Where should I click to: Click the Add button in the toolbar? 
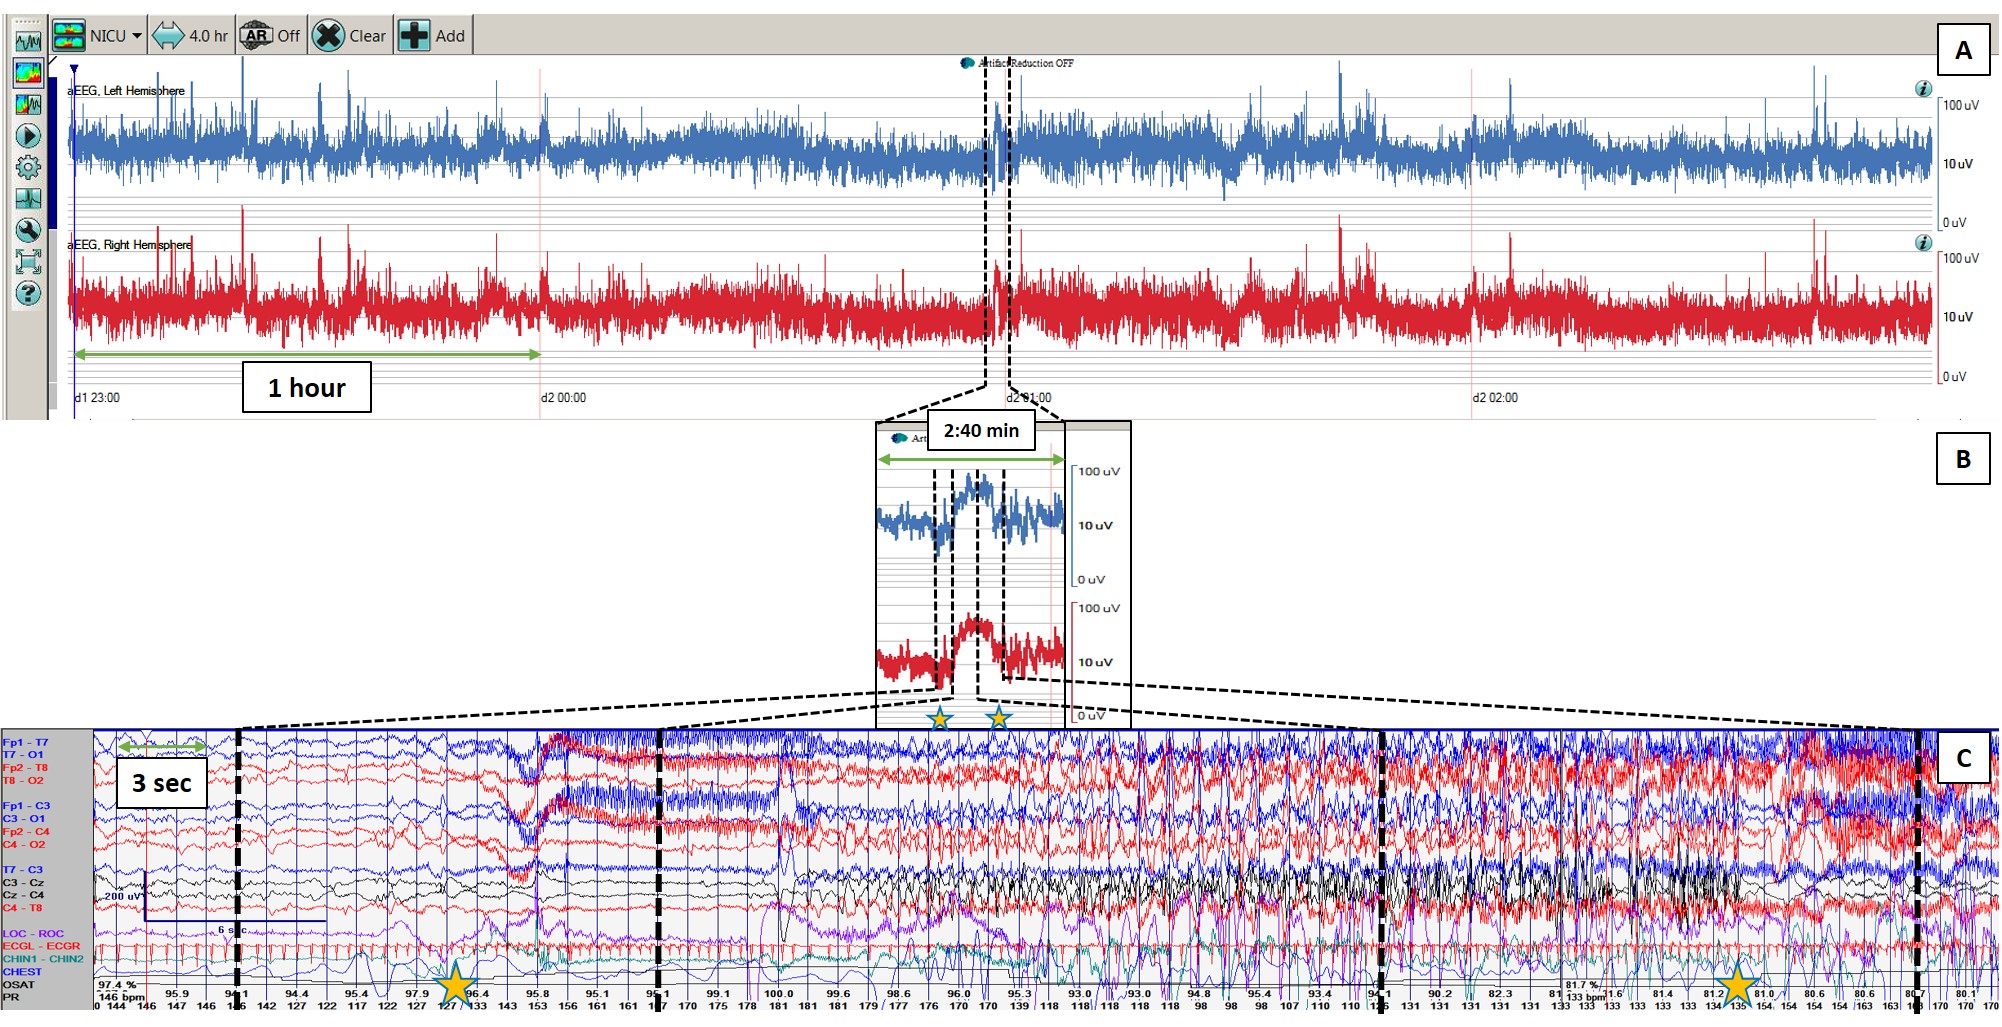coord(432,36)
